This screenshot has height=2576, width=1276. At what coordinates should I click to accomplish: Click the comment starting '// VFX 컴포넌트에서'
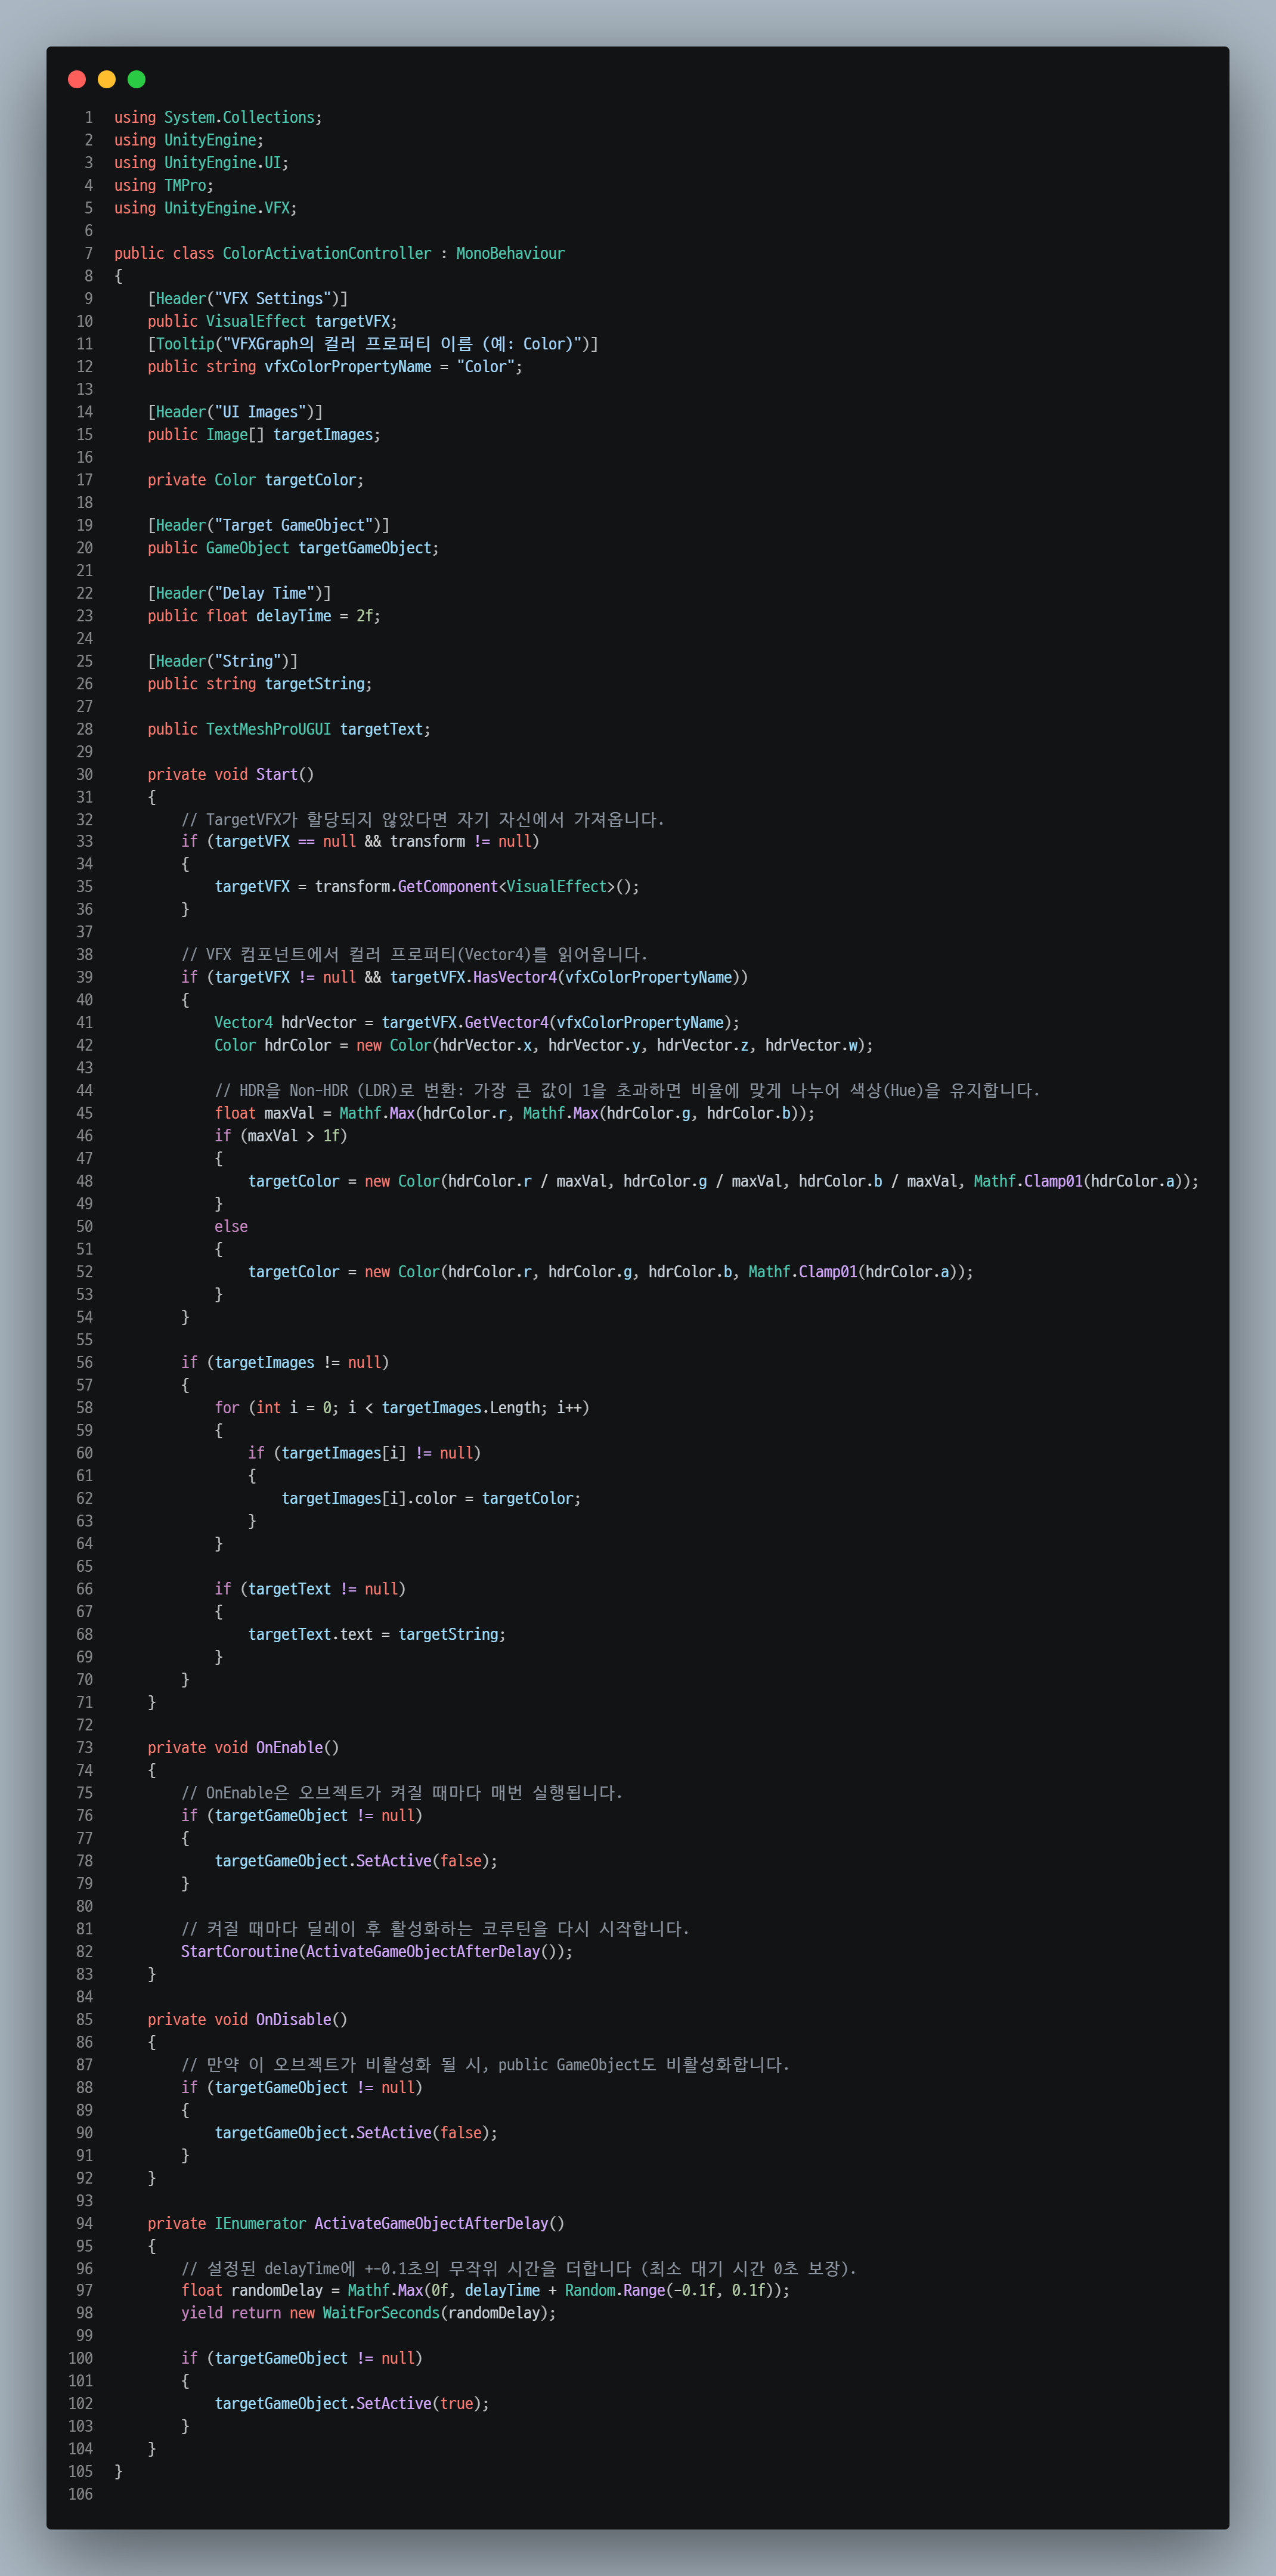[414, 954]
